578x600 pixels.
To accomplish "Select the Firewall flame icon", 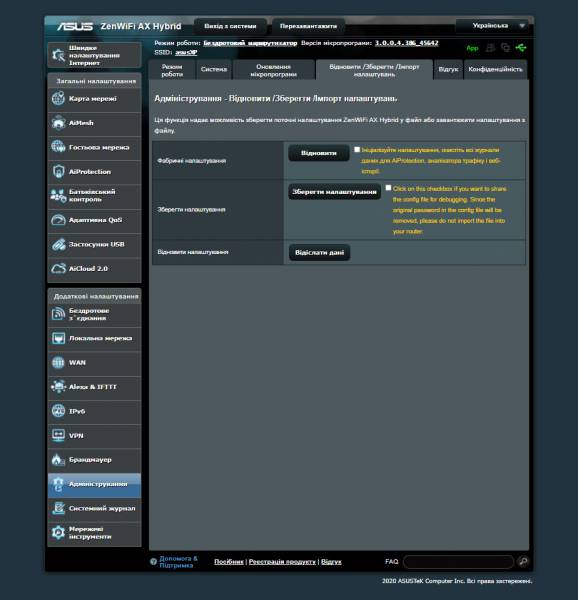I will coord(58,460).
